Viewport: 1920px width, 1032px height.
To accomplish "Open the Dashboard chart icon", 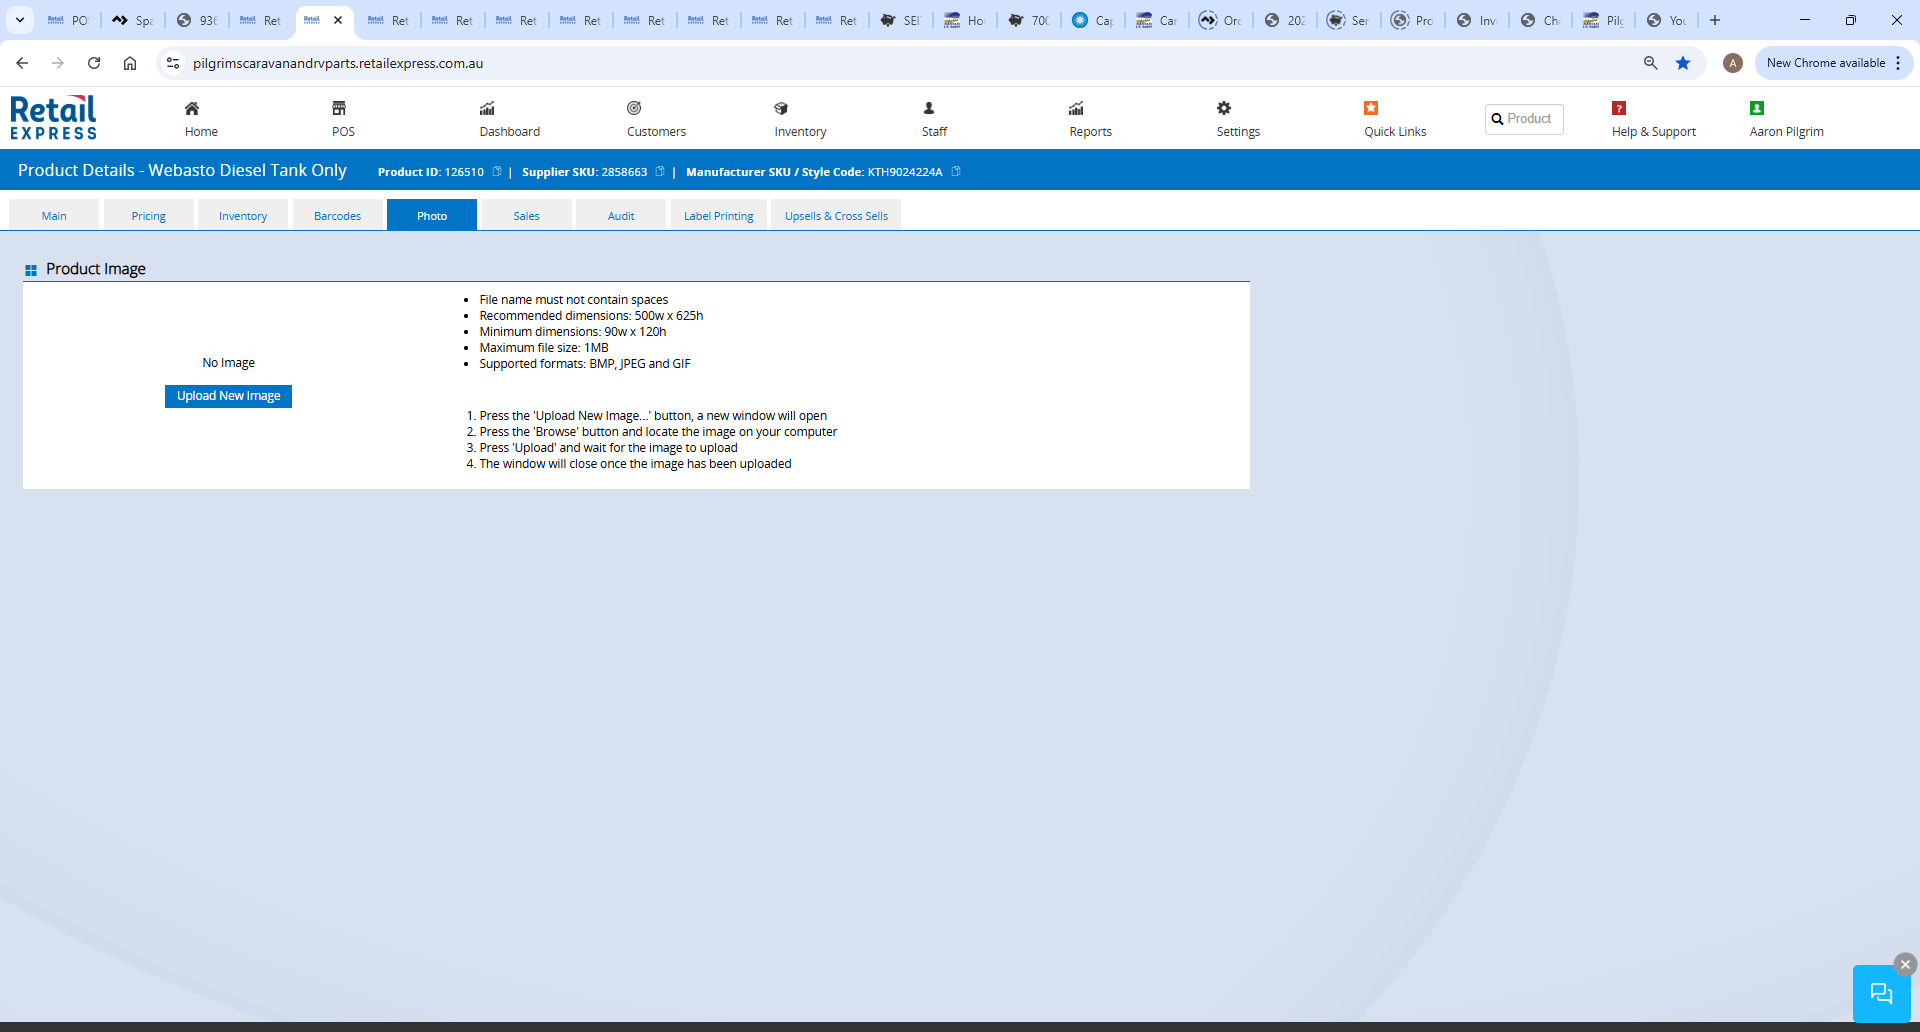I will tap(487, 108).
